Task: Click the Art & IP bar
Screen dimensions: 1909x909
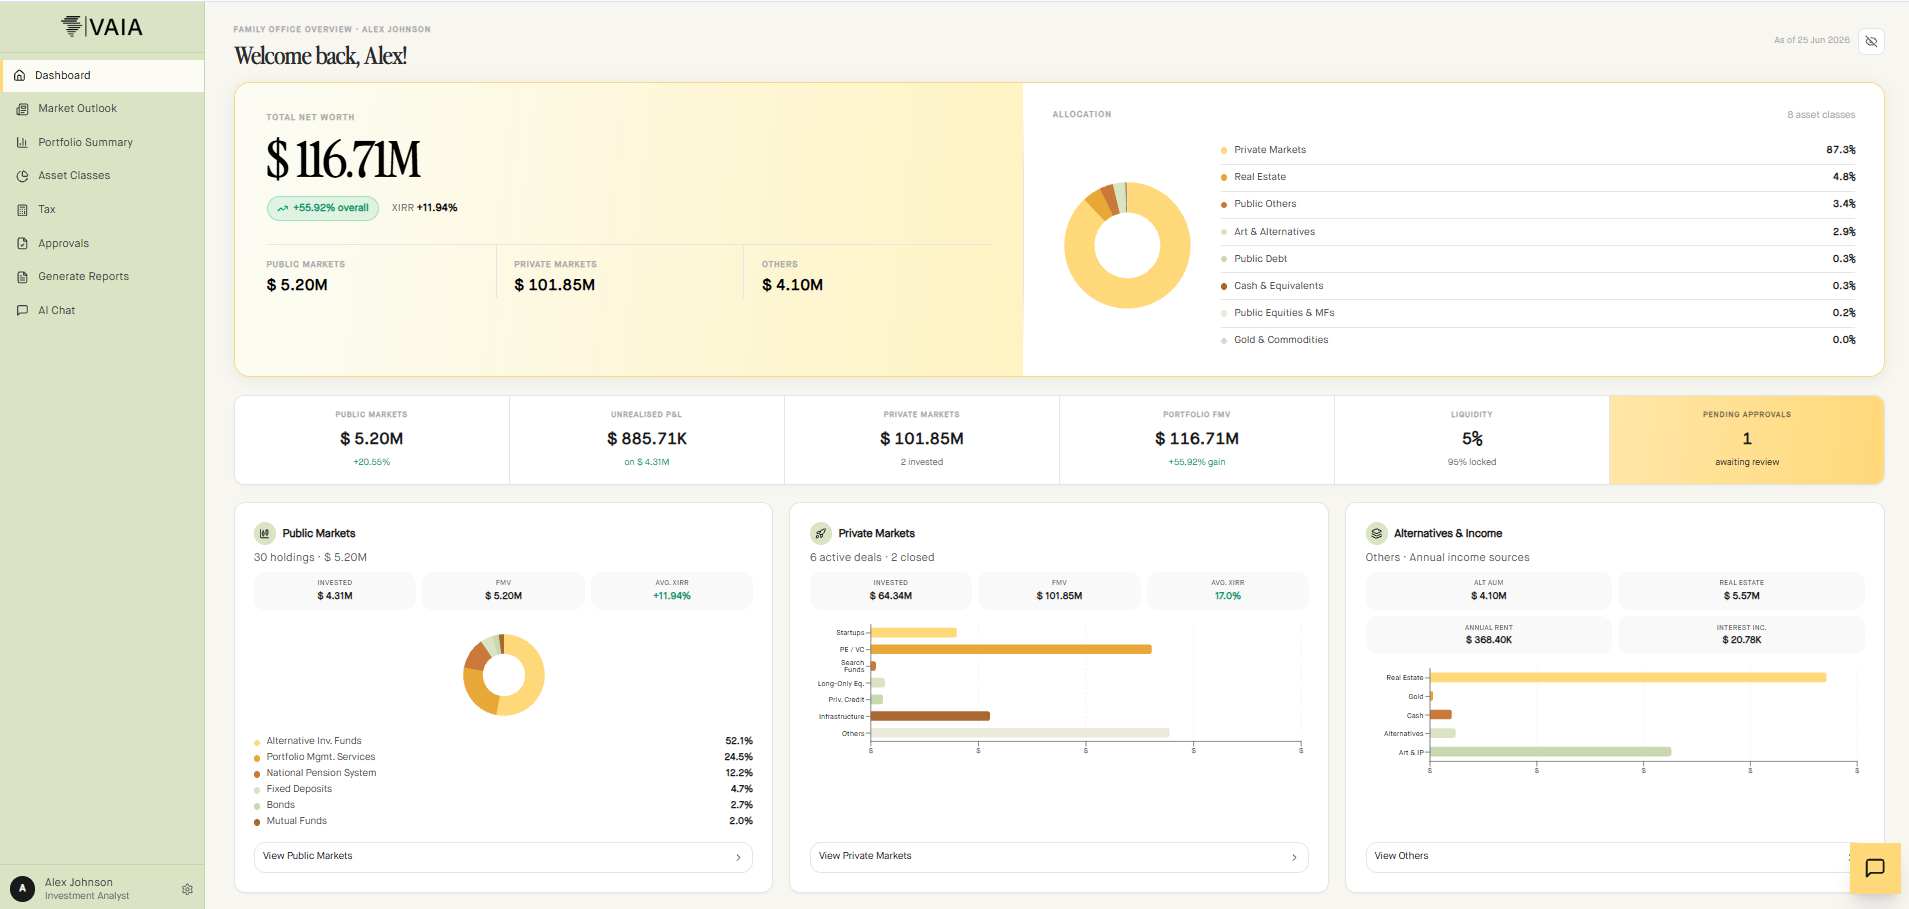Action: [1550, 752]
